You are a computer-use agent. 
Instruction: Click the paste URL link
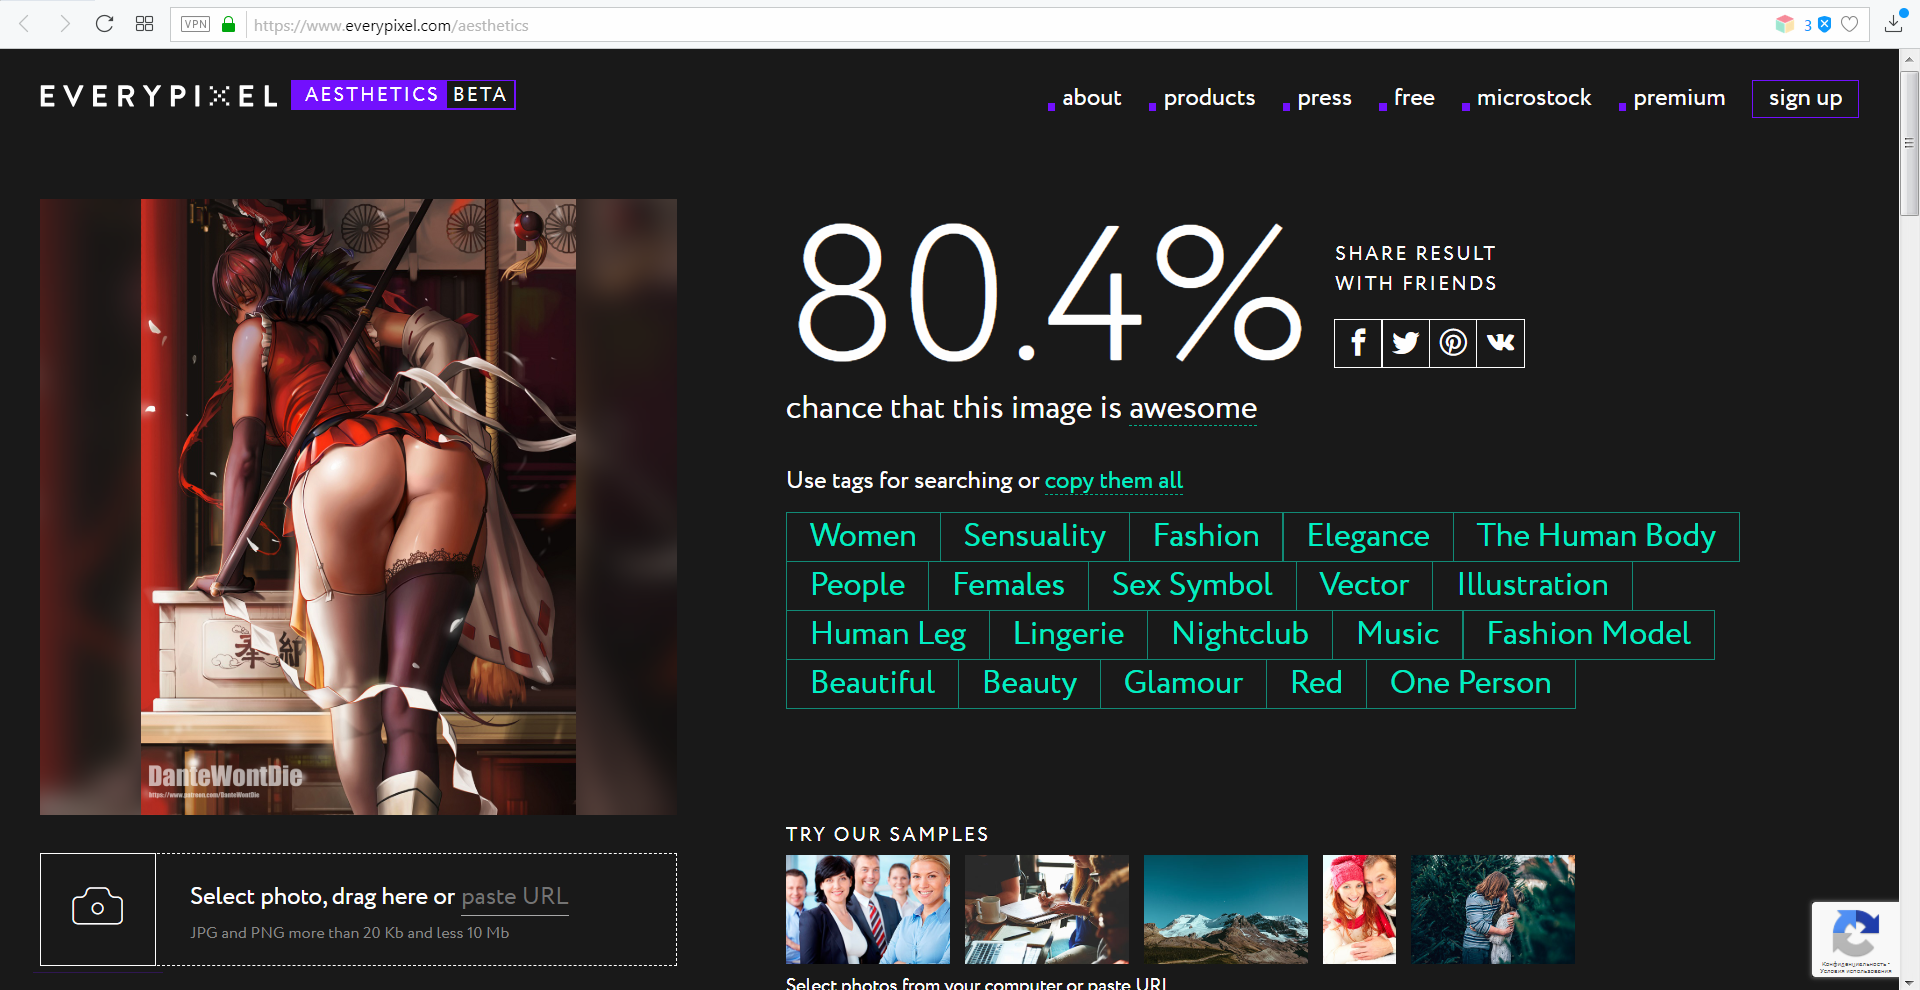(515, 897)
